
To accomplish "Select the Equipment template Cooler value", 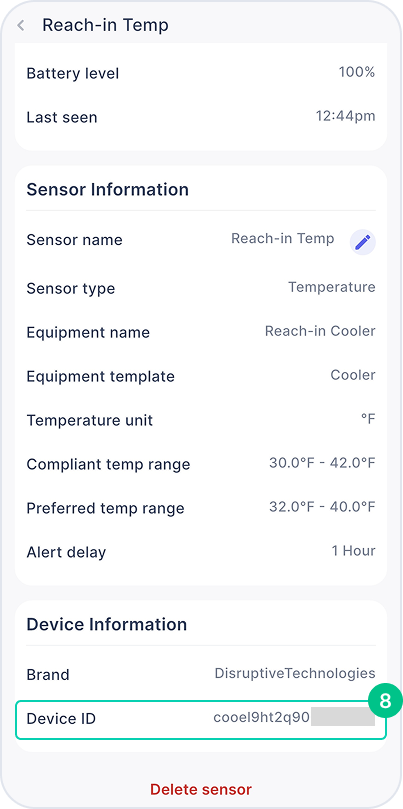I will 353,375.
